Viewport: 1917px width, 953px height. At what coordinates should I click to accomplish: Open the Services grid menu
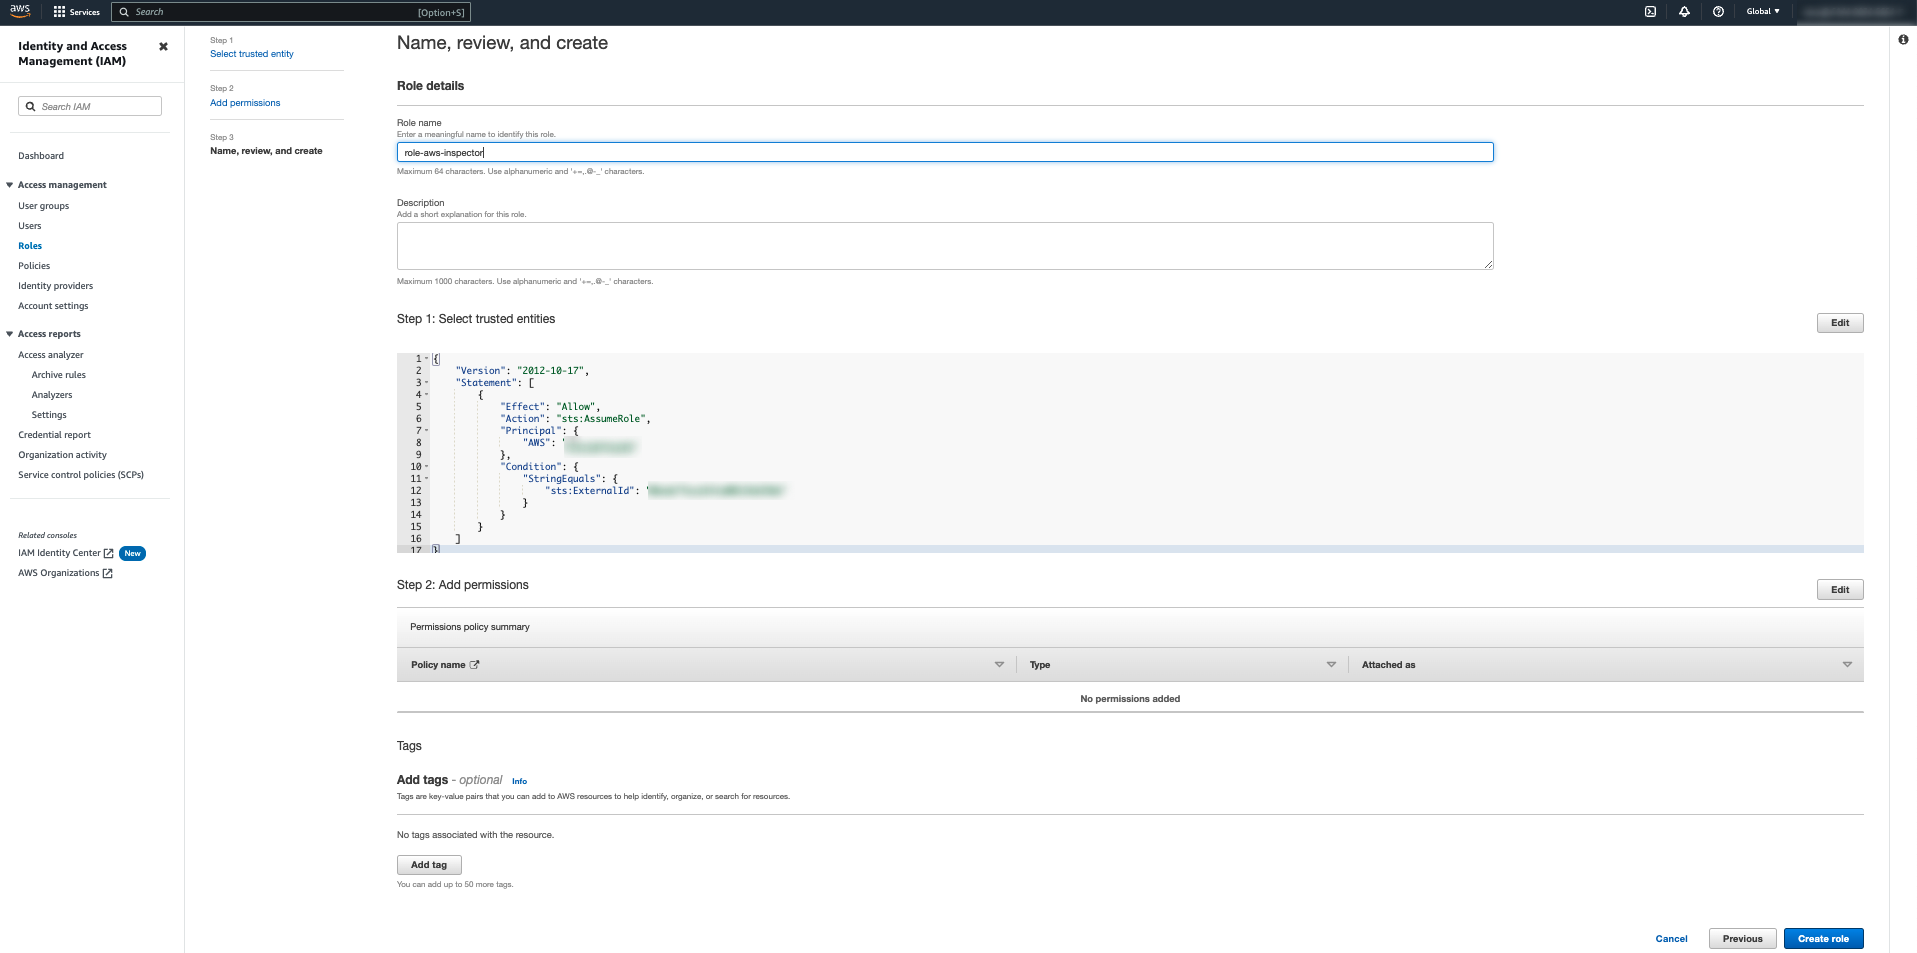(x=77, y=12)
